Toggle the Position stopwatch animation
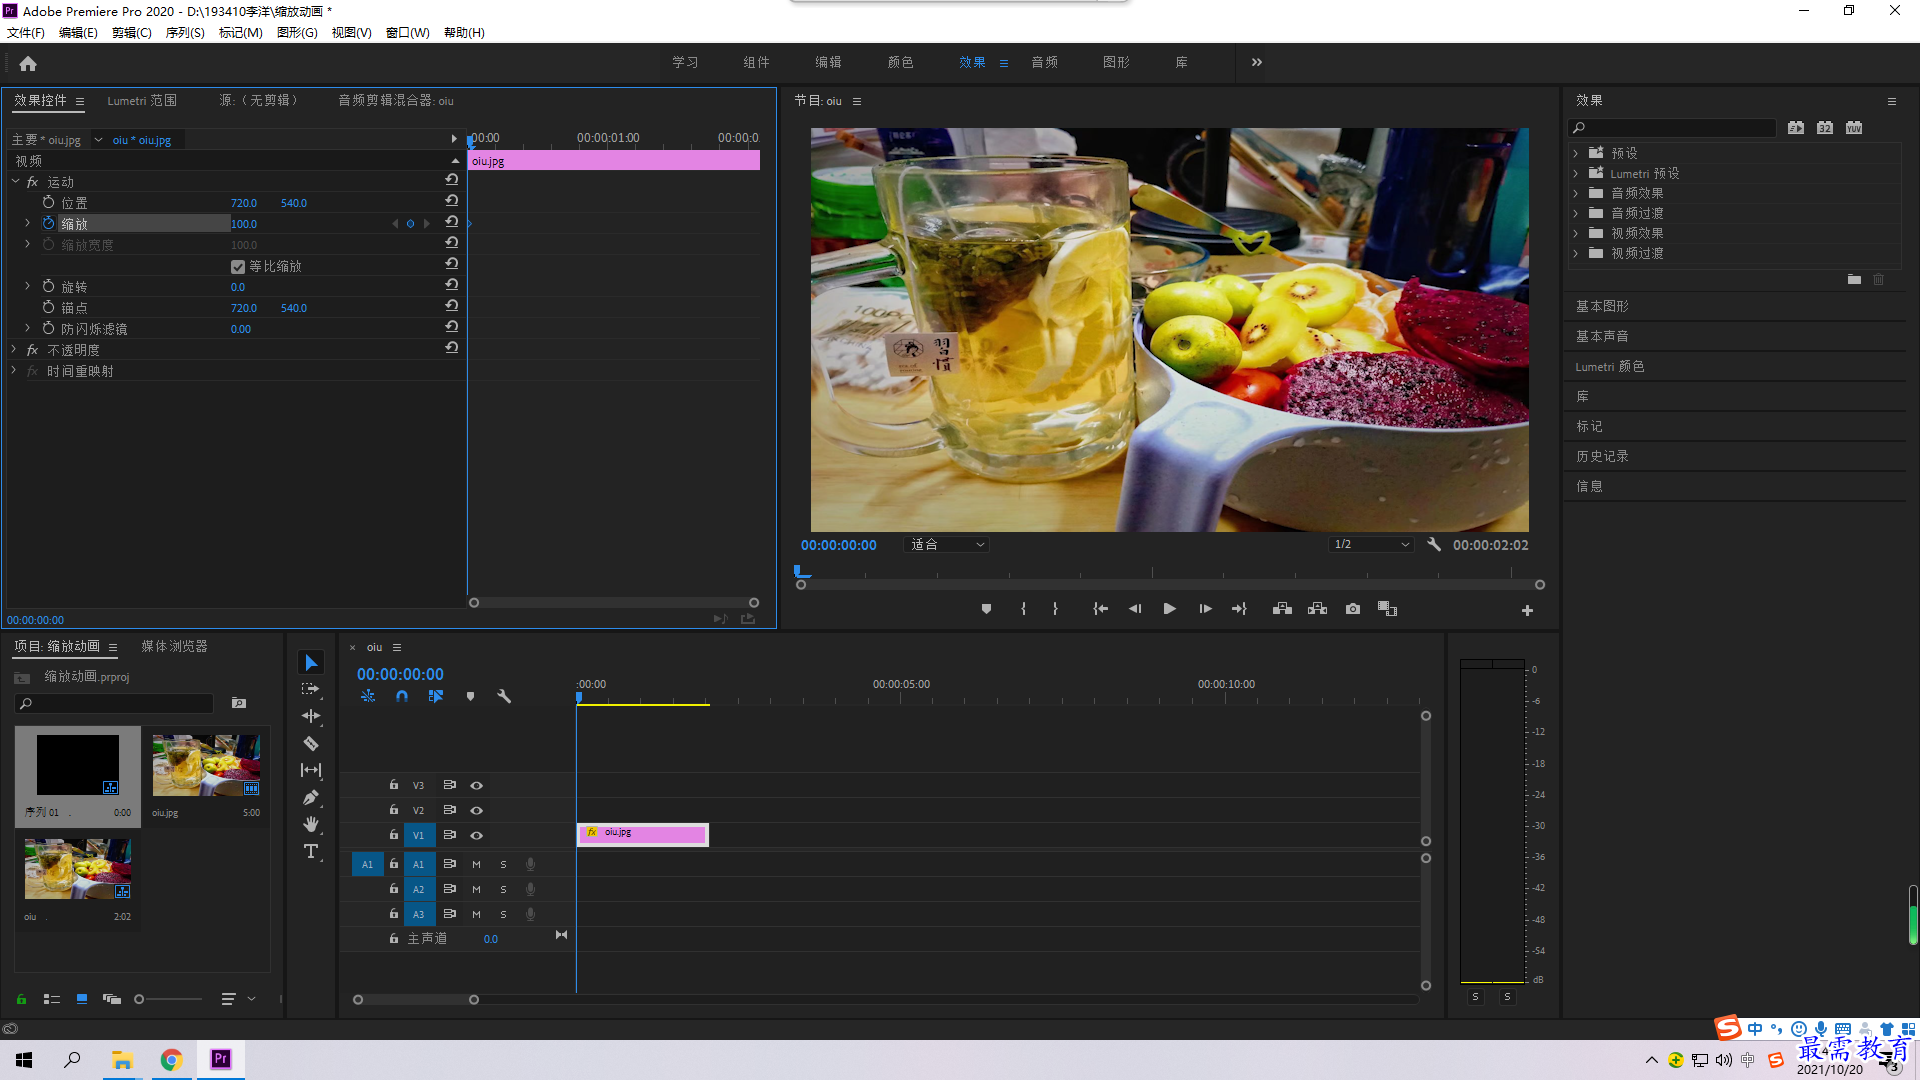This screenshot has width=1920, height=1080. point(48,202)
